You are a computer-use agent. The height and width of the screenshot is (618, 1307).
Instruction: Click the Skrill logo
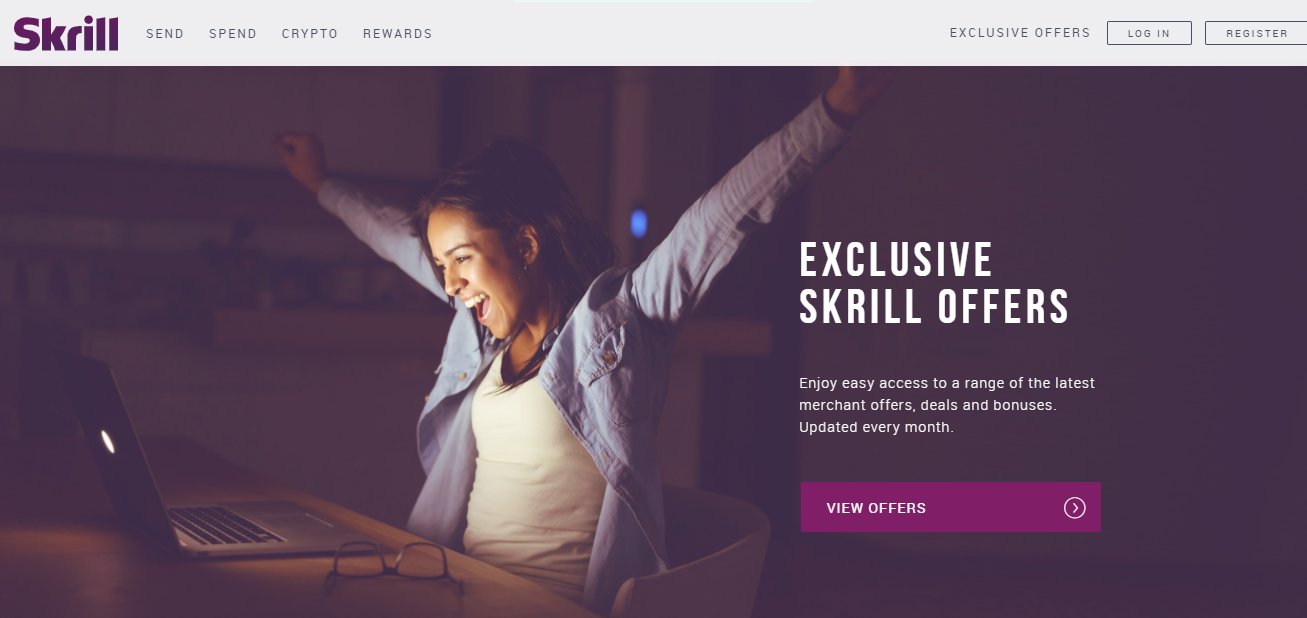(x=66, y=34)
